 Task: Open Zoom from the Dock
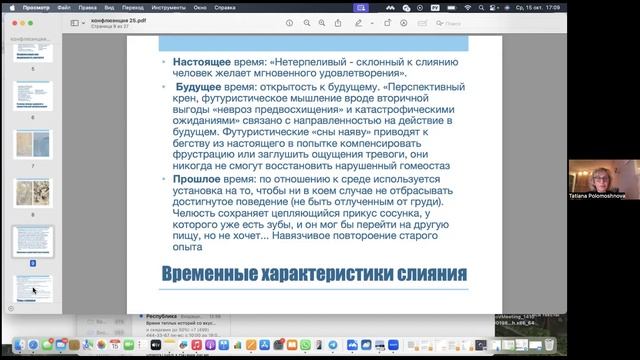pos(393,345)
